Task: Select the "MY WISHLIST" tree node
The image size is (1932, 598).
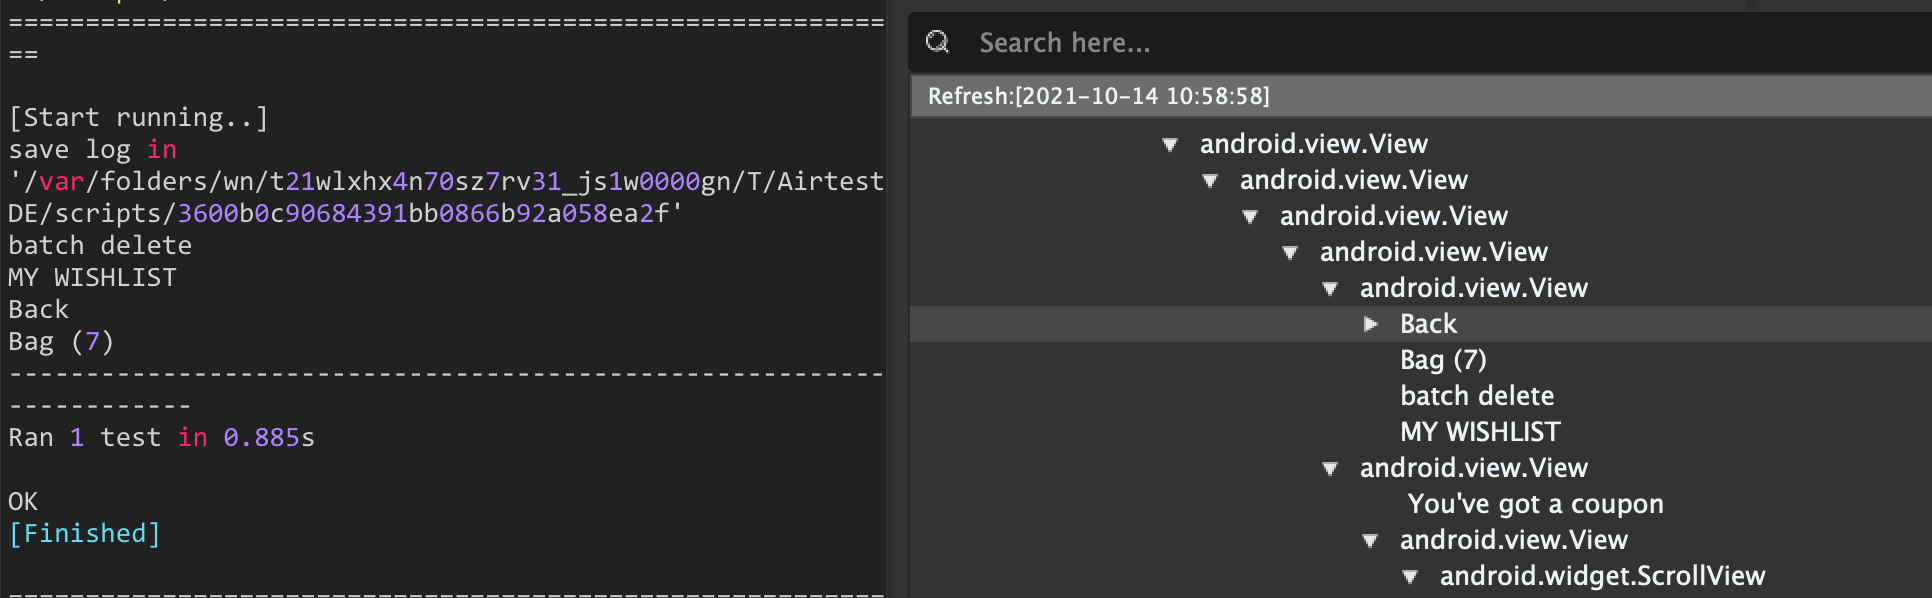Action: pos(1480,432)
